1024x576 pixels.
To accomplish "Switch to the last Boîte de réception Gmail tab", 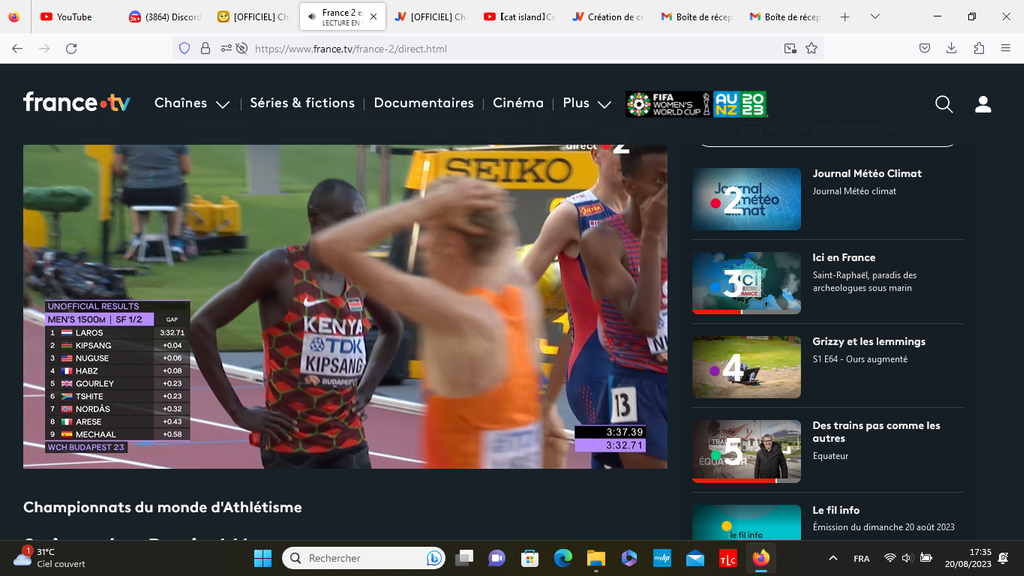I will pyautogui.click(x=786, y=17).
